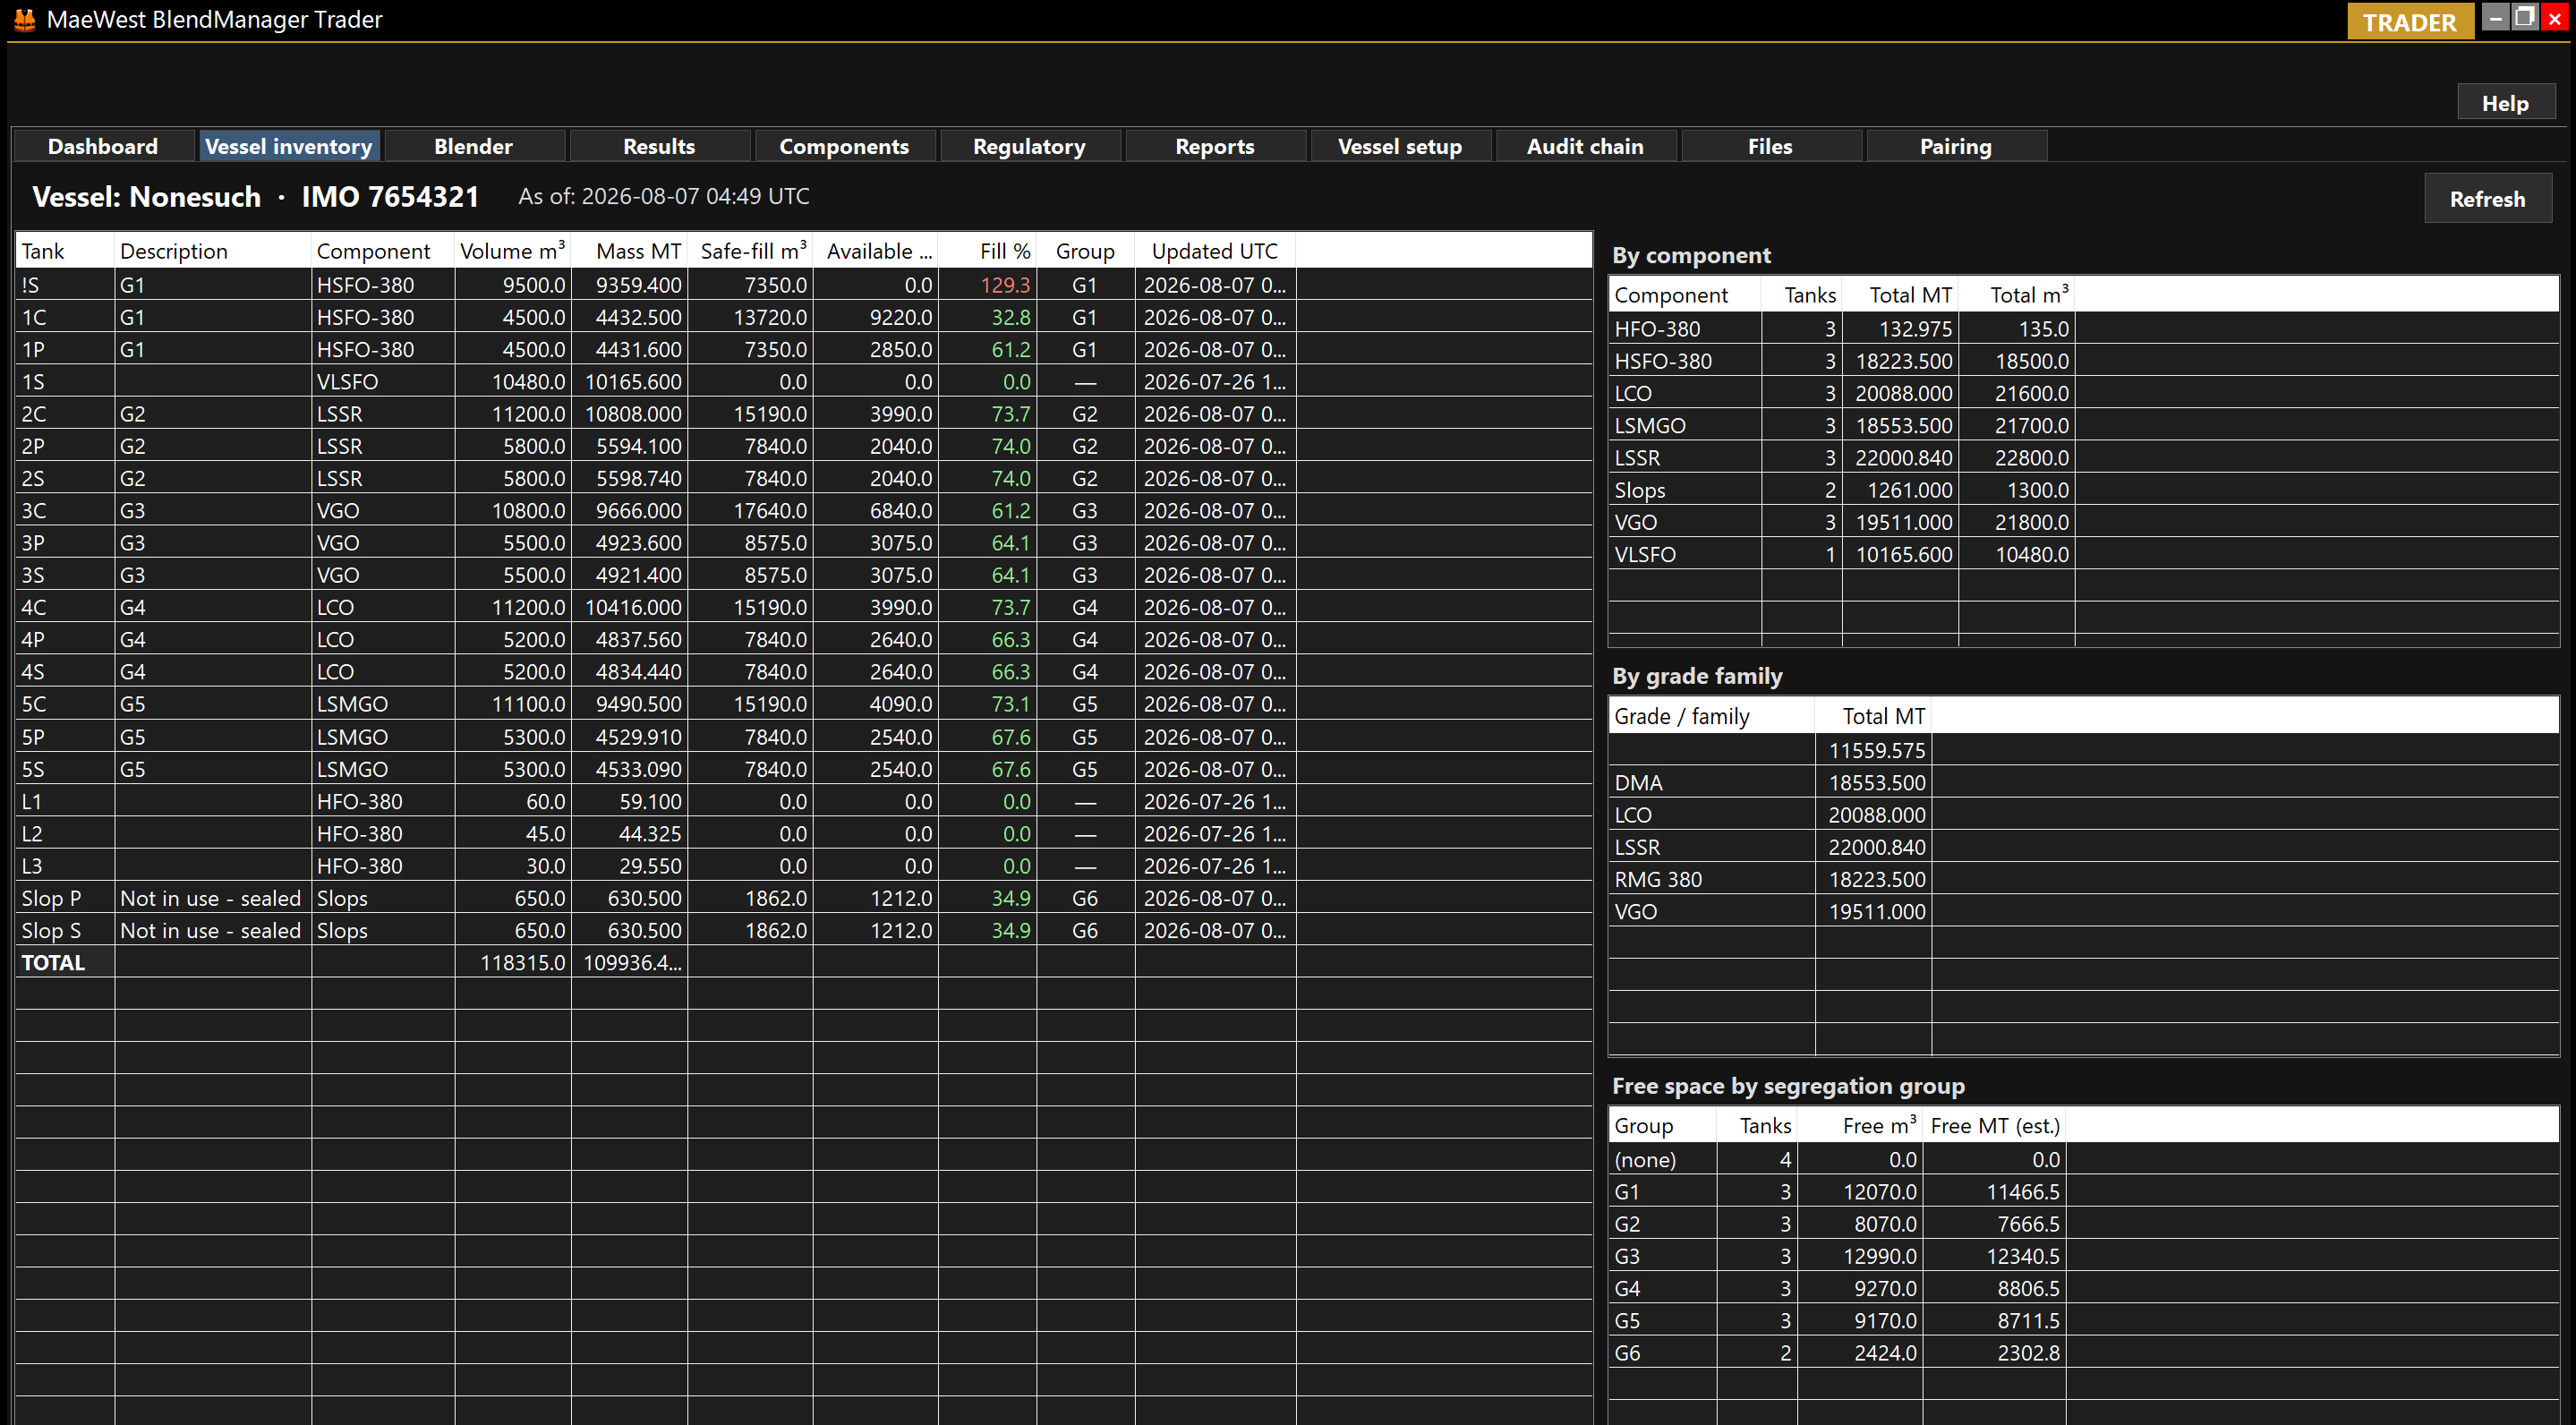View the Audit chain tab
The height and width of the screenshot is (1425, 2576).
(x=1585, y=146)
